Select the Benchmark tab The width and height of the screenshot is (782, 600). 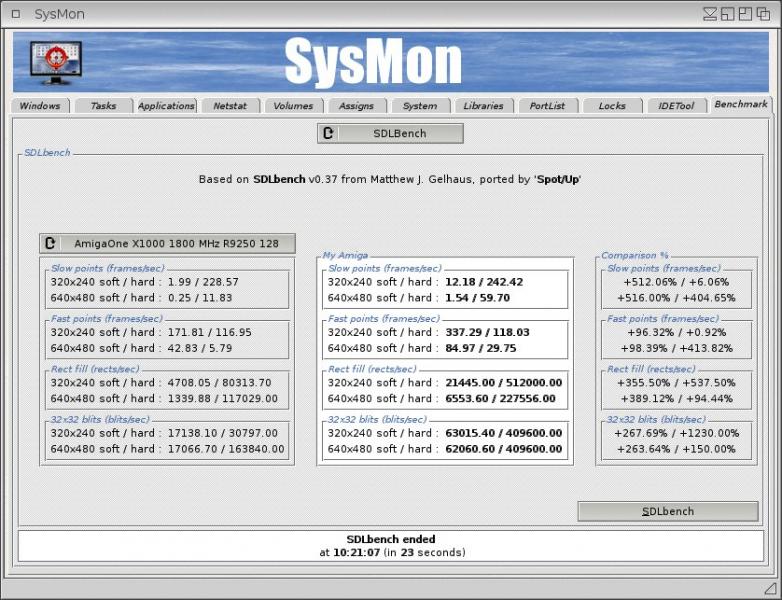741,104
